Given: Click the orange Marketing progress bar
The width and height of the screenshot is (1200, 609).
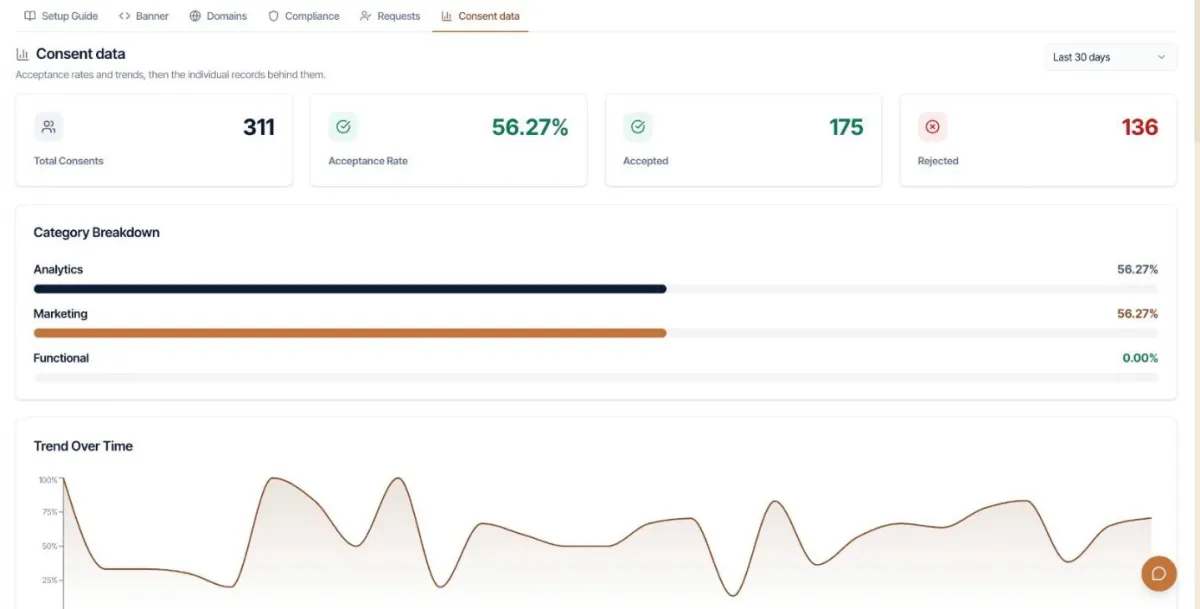Looking at the screenshot, I should 350,333.
